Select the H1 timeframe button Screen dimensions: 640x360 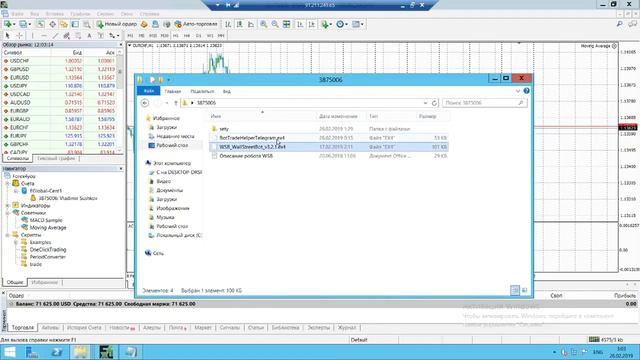(176, 36)
